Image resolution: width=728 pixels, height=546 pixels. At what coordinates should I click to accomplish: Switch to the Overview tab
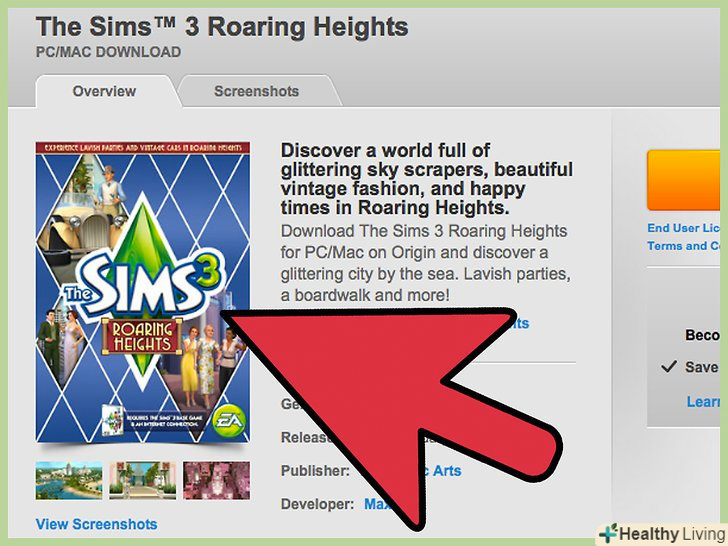[104, 91]
